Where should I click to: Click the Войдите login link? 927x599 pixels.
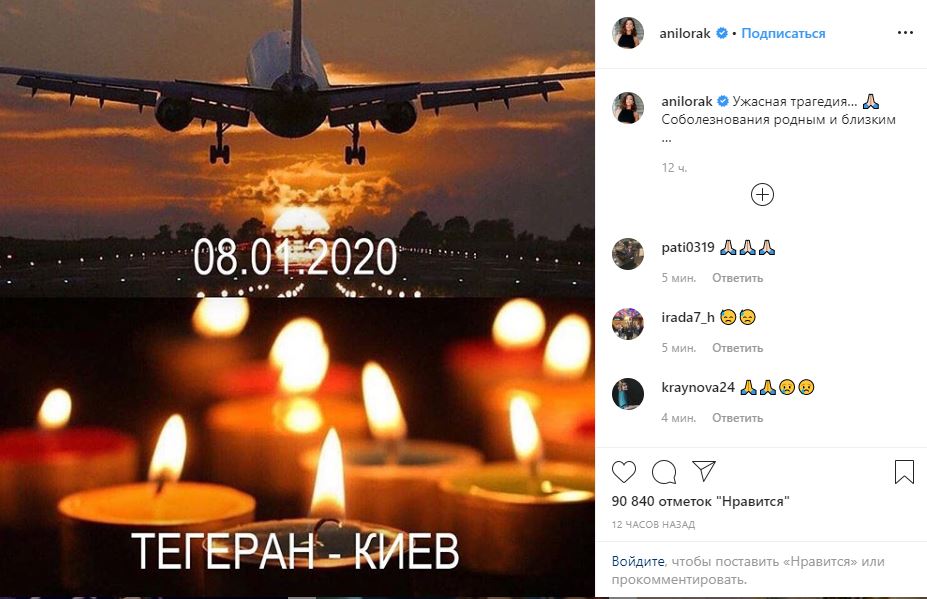(x=638, y=561)
